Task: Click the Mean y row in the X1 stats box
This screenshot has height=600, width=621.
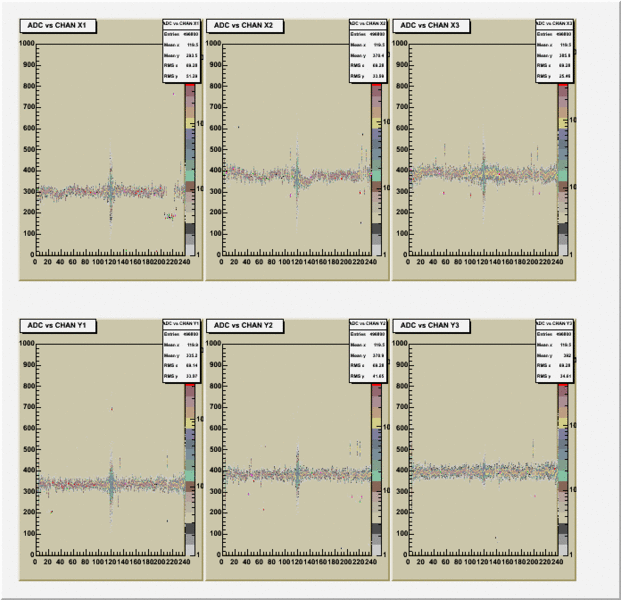Action: pos(181,55)
